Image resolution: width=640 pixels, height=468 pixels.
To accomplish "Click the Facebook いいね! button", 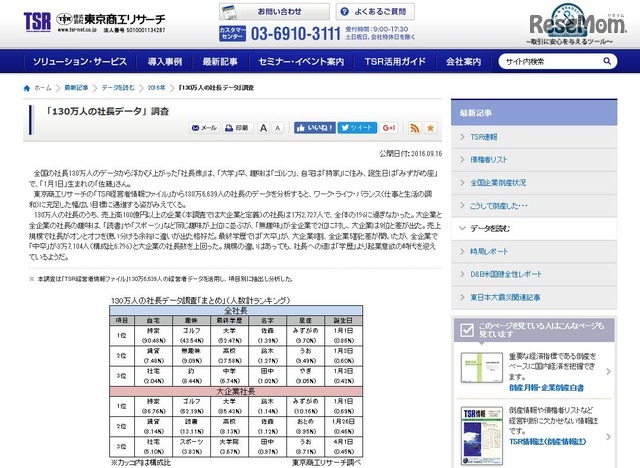I will click(314, 128).
